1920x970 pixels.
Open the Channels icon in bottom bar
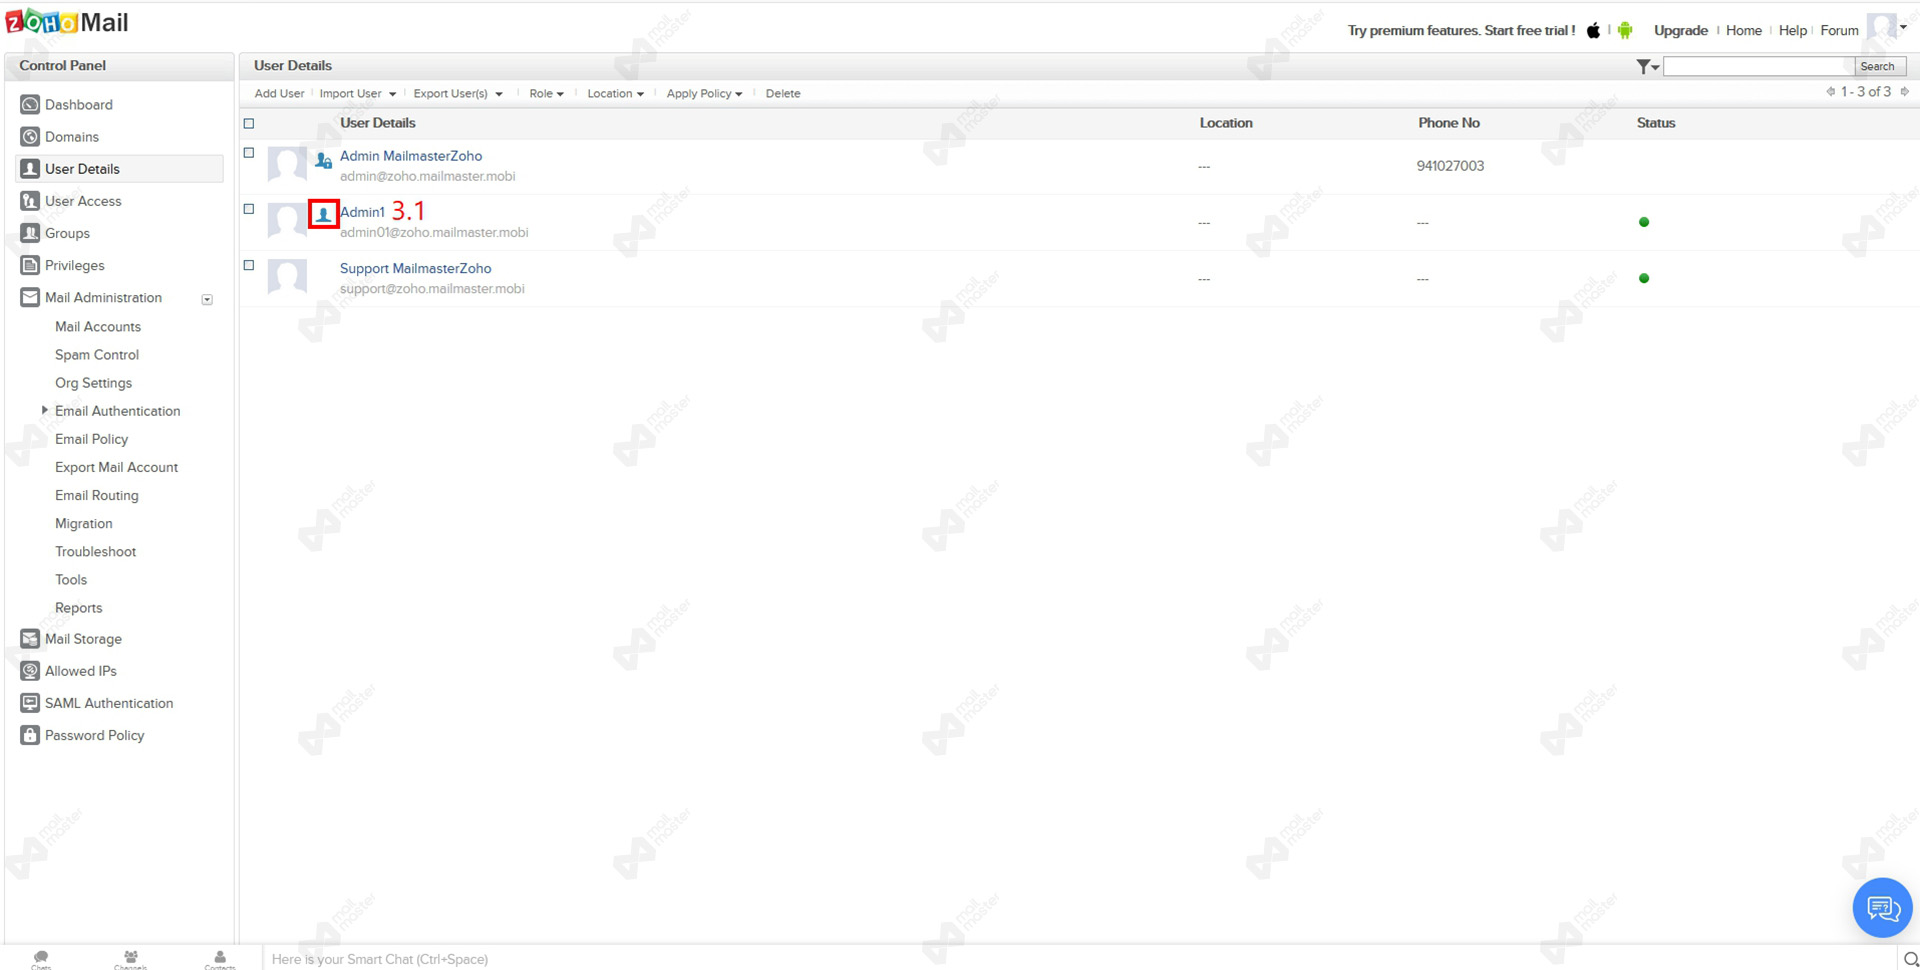[130, 959]
